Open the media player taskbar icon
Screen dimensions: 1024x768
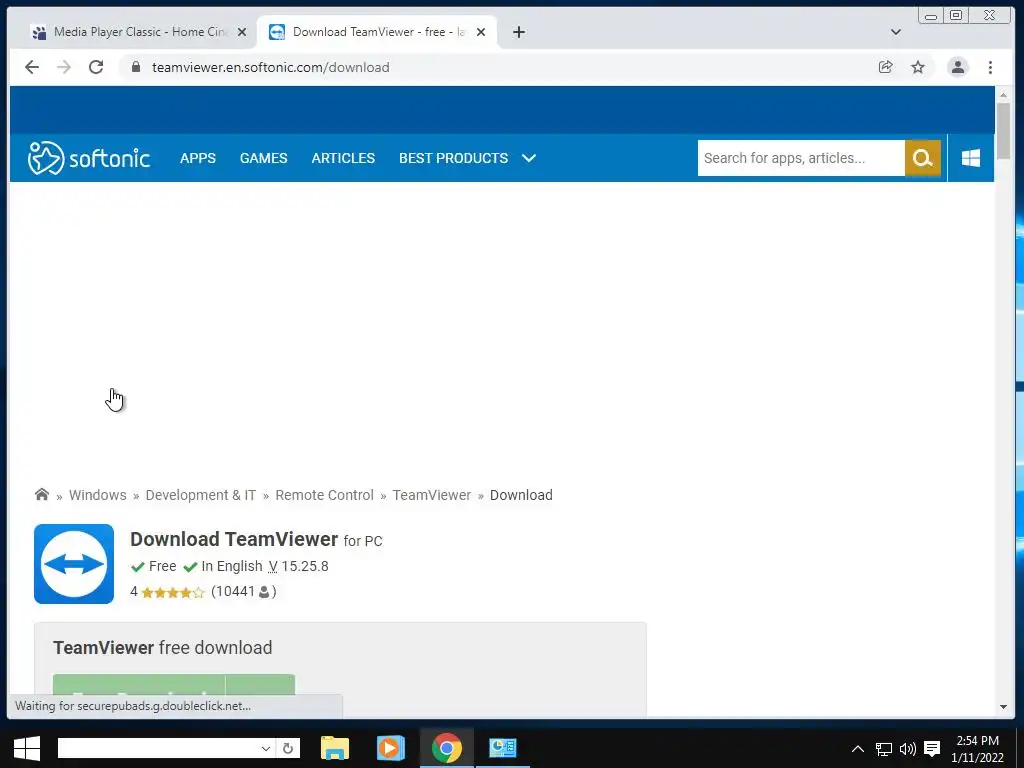[x=391, y=748]
